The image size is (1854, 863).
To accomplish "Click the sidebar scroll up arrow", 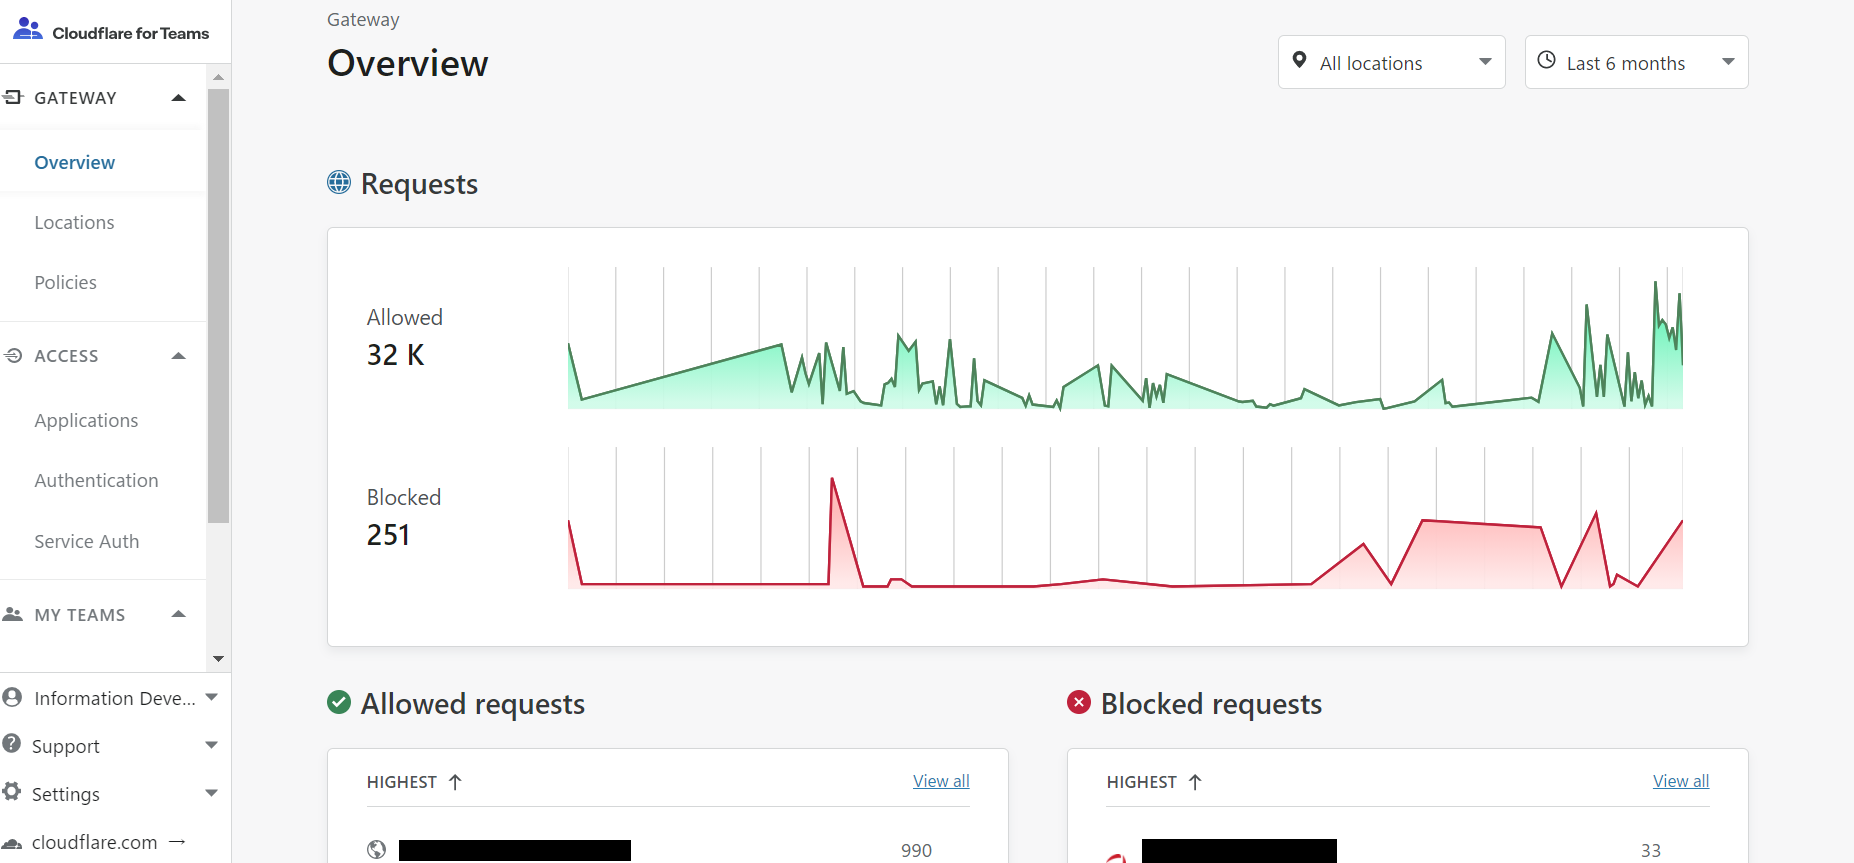I will click(218, 77).
